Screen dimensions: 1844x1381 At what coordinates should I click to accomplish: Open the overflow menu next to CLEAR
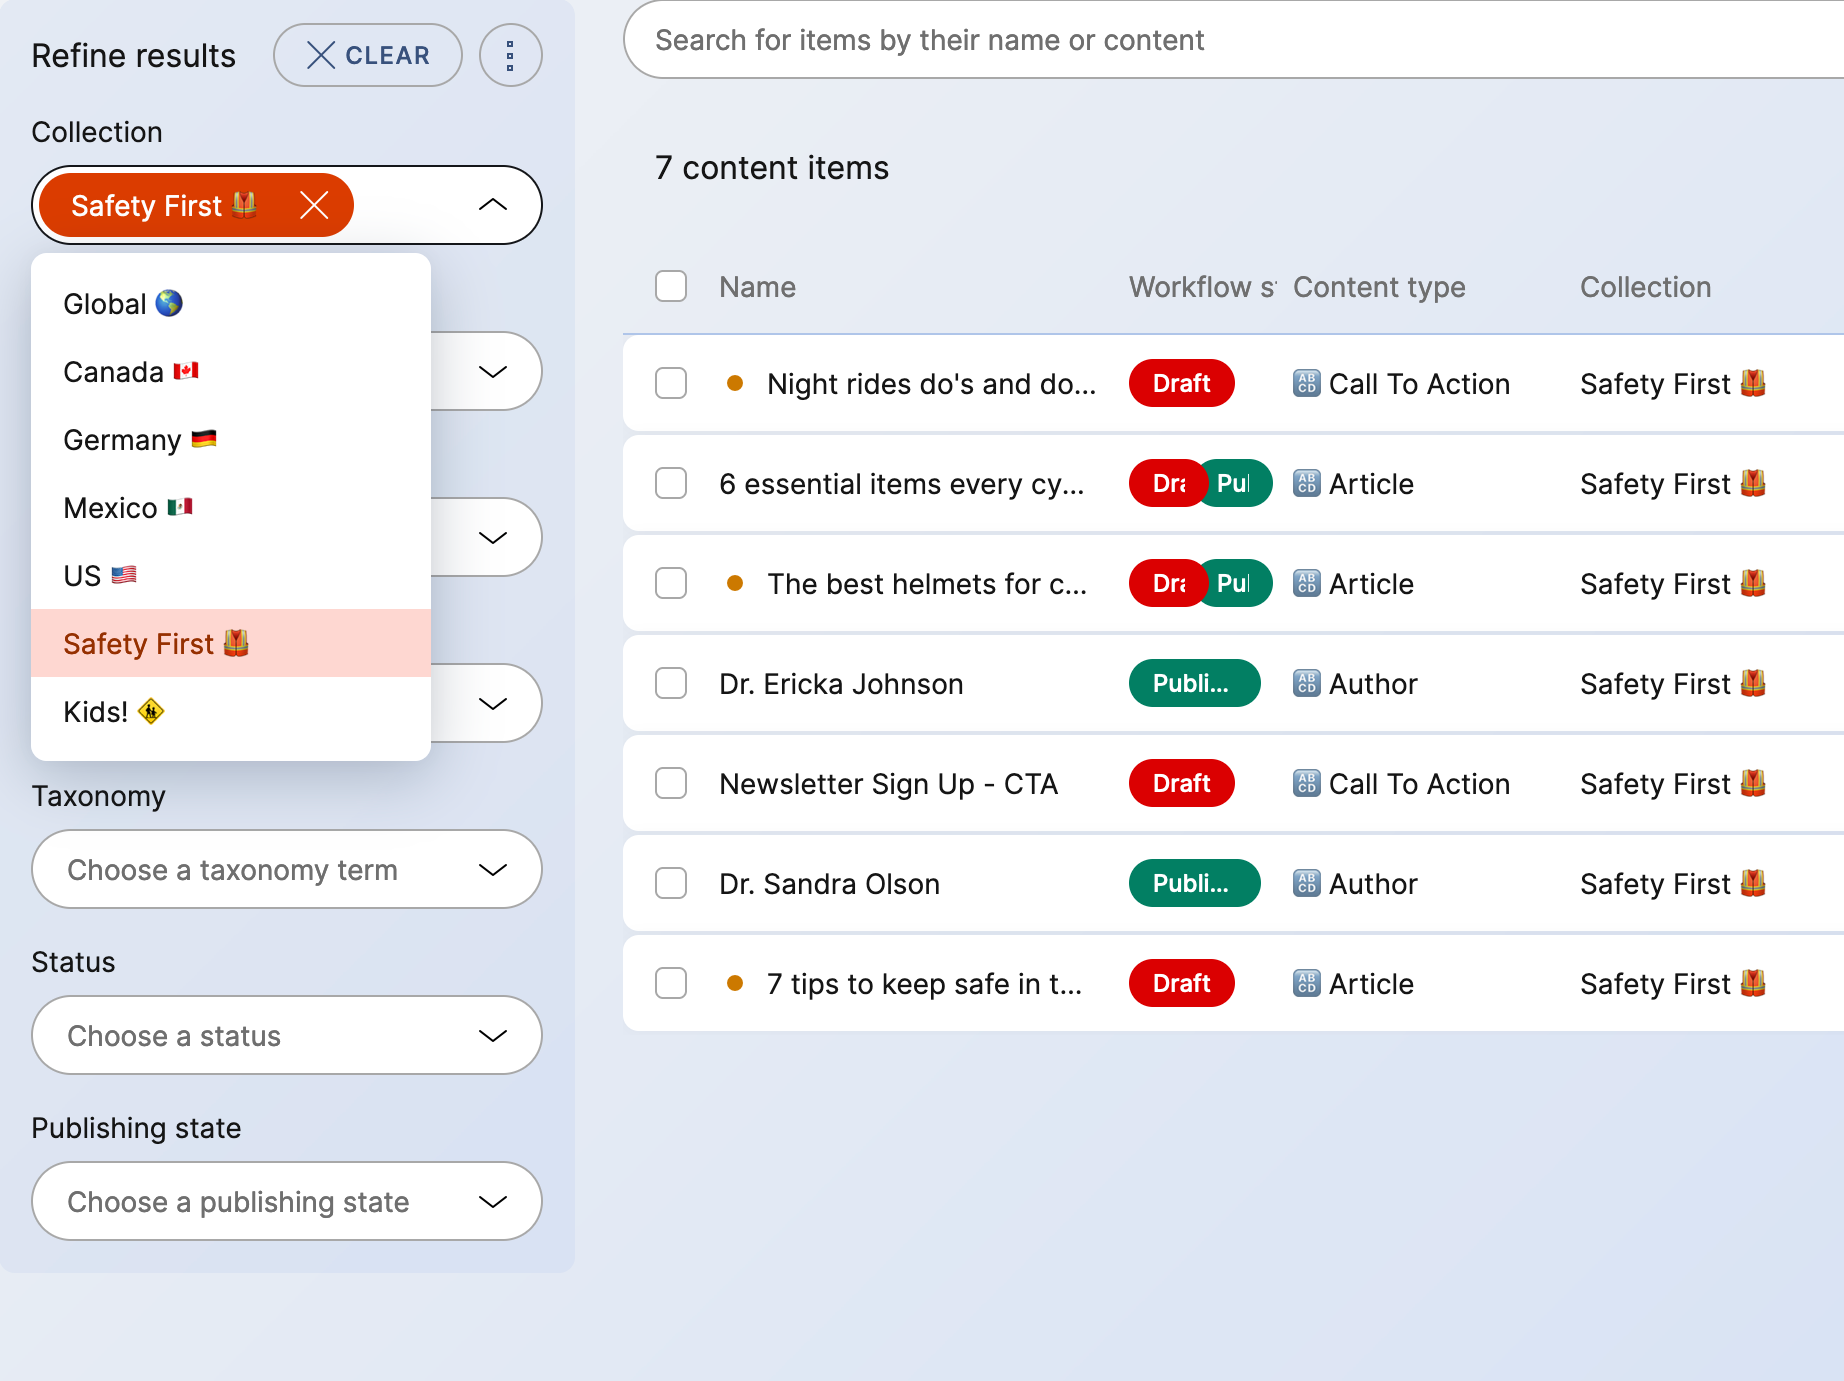(x=510, y=55)
